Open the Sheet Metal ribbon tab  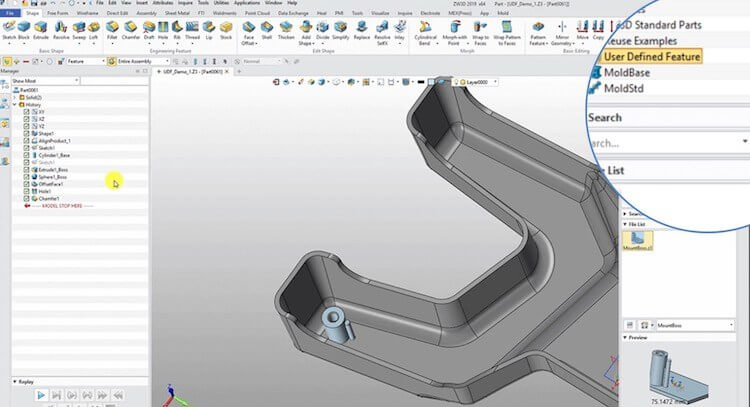click(177, 13)
